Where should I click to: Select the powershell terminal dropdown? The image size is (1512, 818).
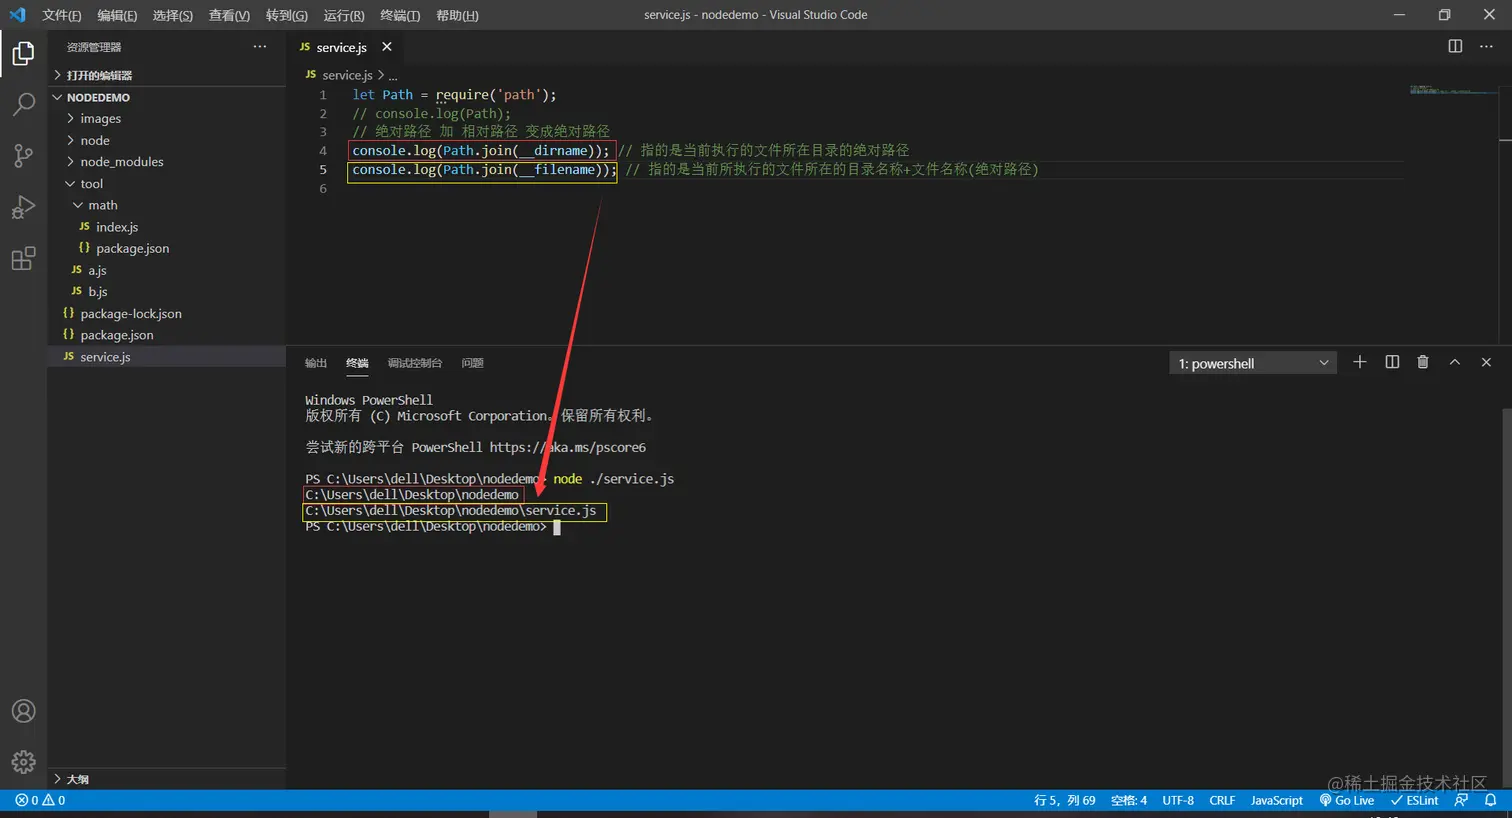(x=1253, y=363)
